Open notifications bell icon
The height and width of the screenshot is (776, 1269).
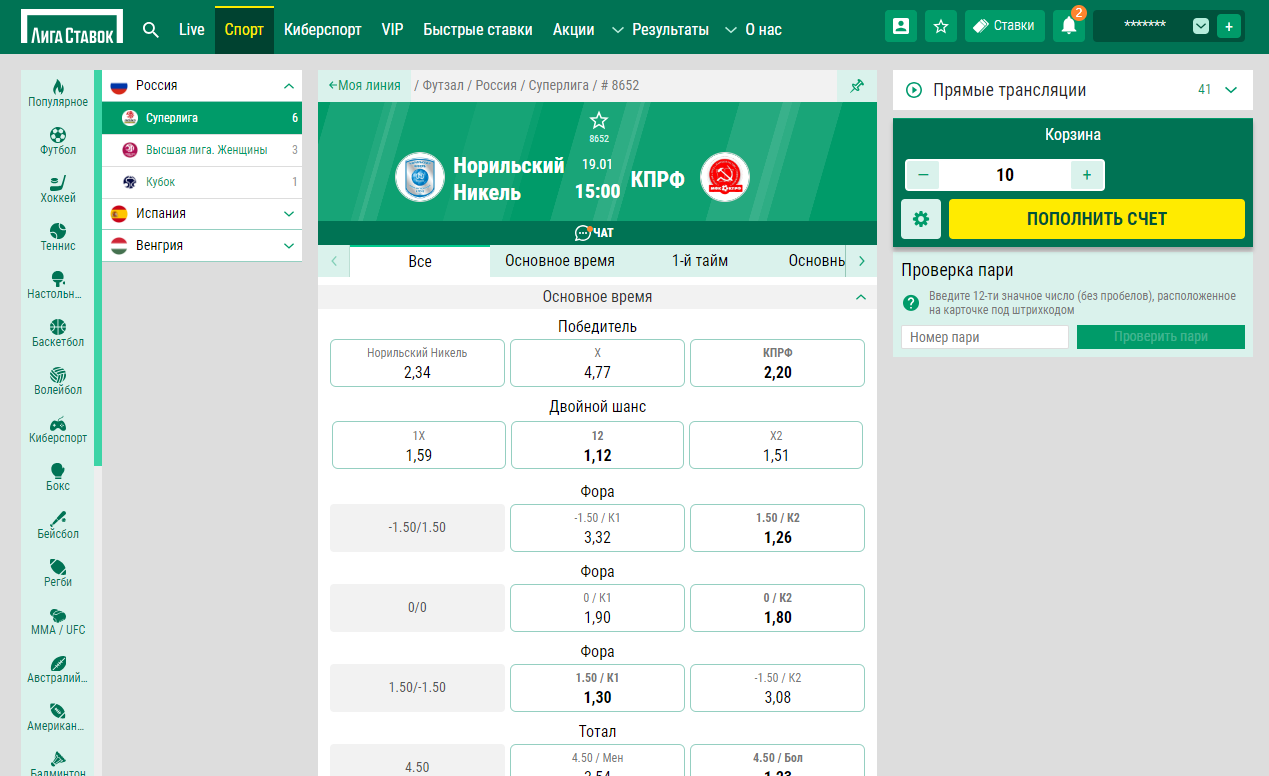(x=1069, y=27)
